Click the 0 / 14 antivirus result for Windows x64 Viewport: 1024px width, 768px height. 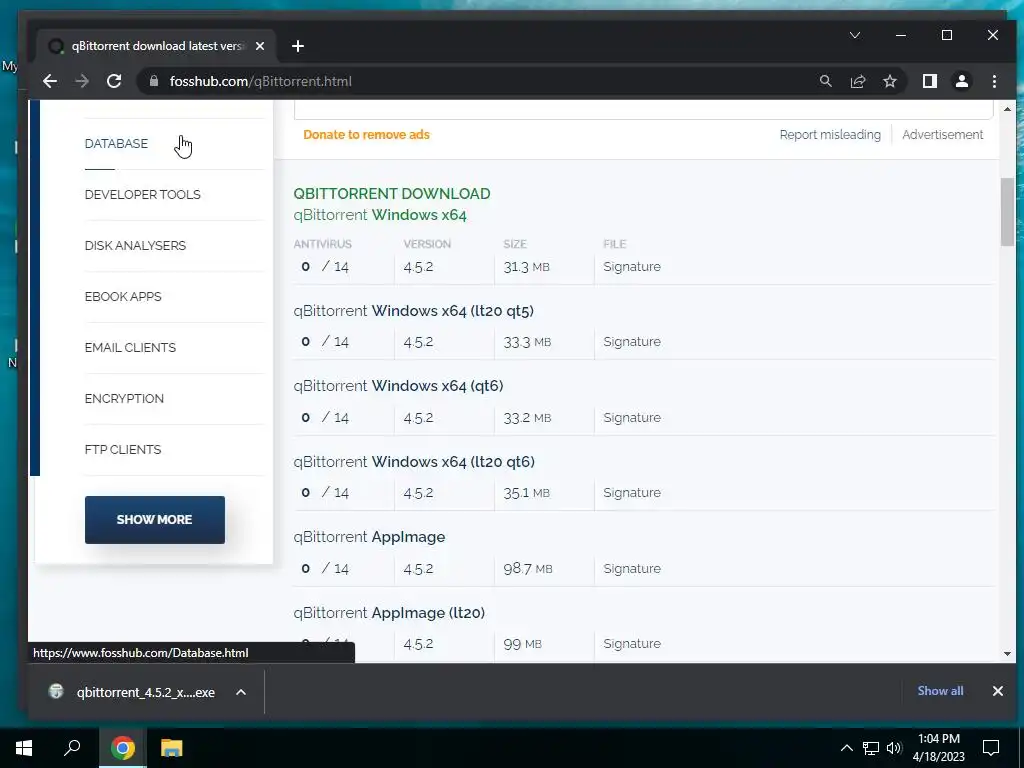click(325, 266)
